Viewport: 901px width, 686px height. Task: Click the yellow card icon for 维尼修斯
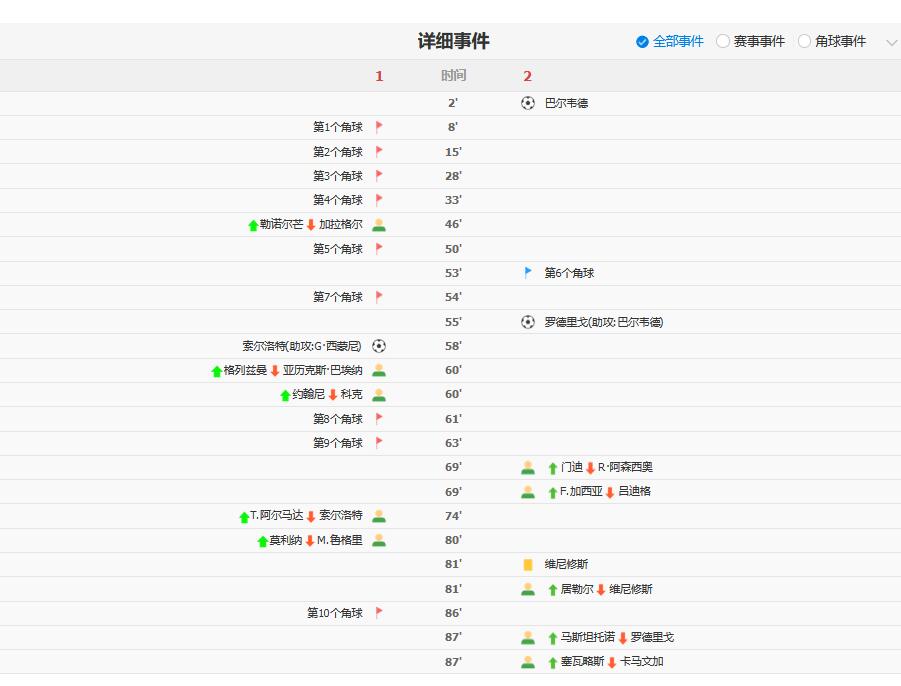(528, 564)
